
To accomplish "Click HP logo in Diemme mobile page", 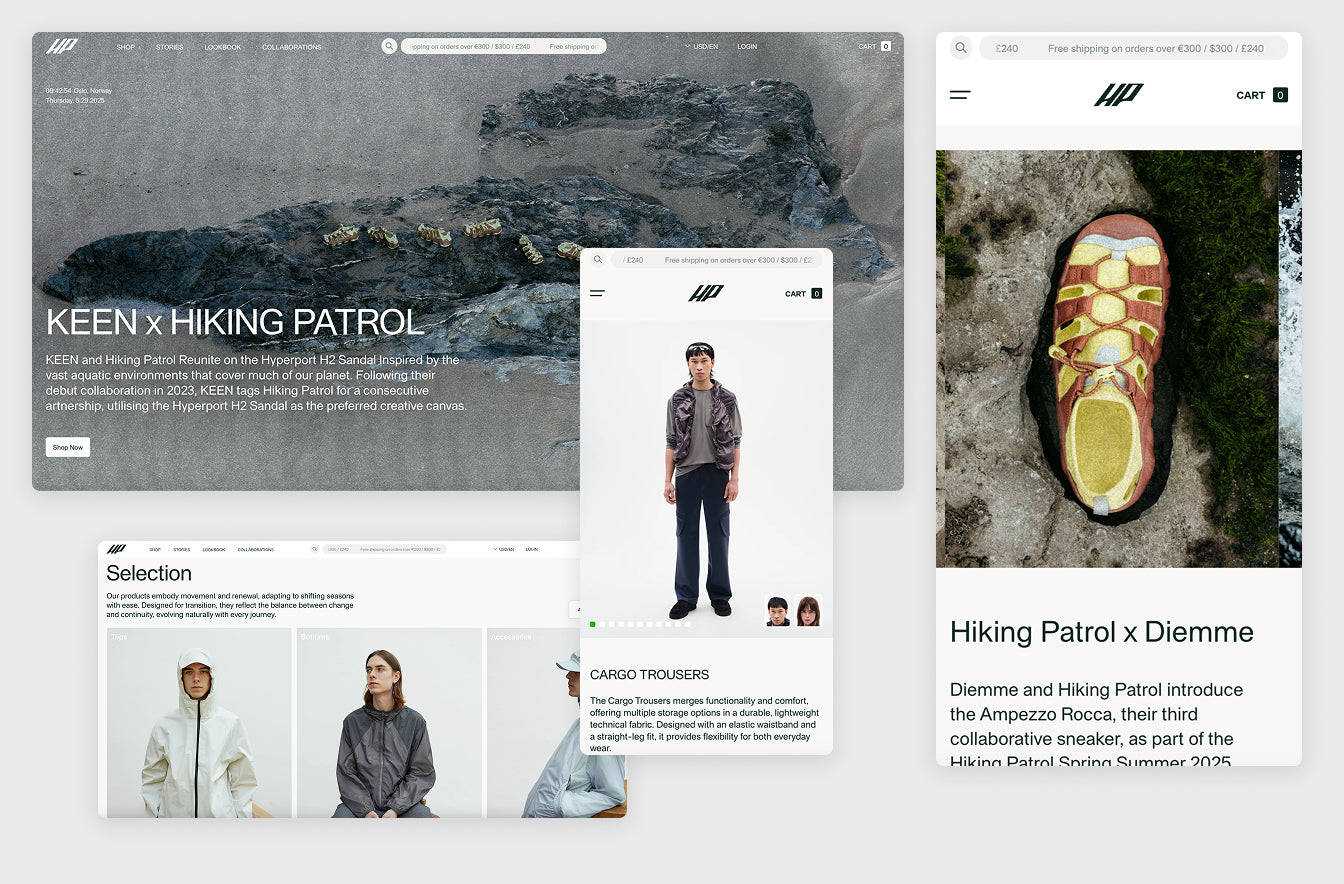I will tap(1118, 95).
